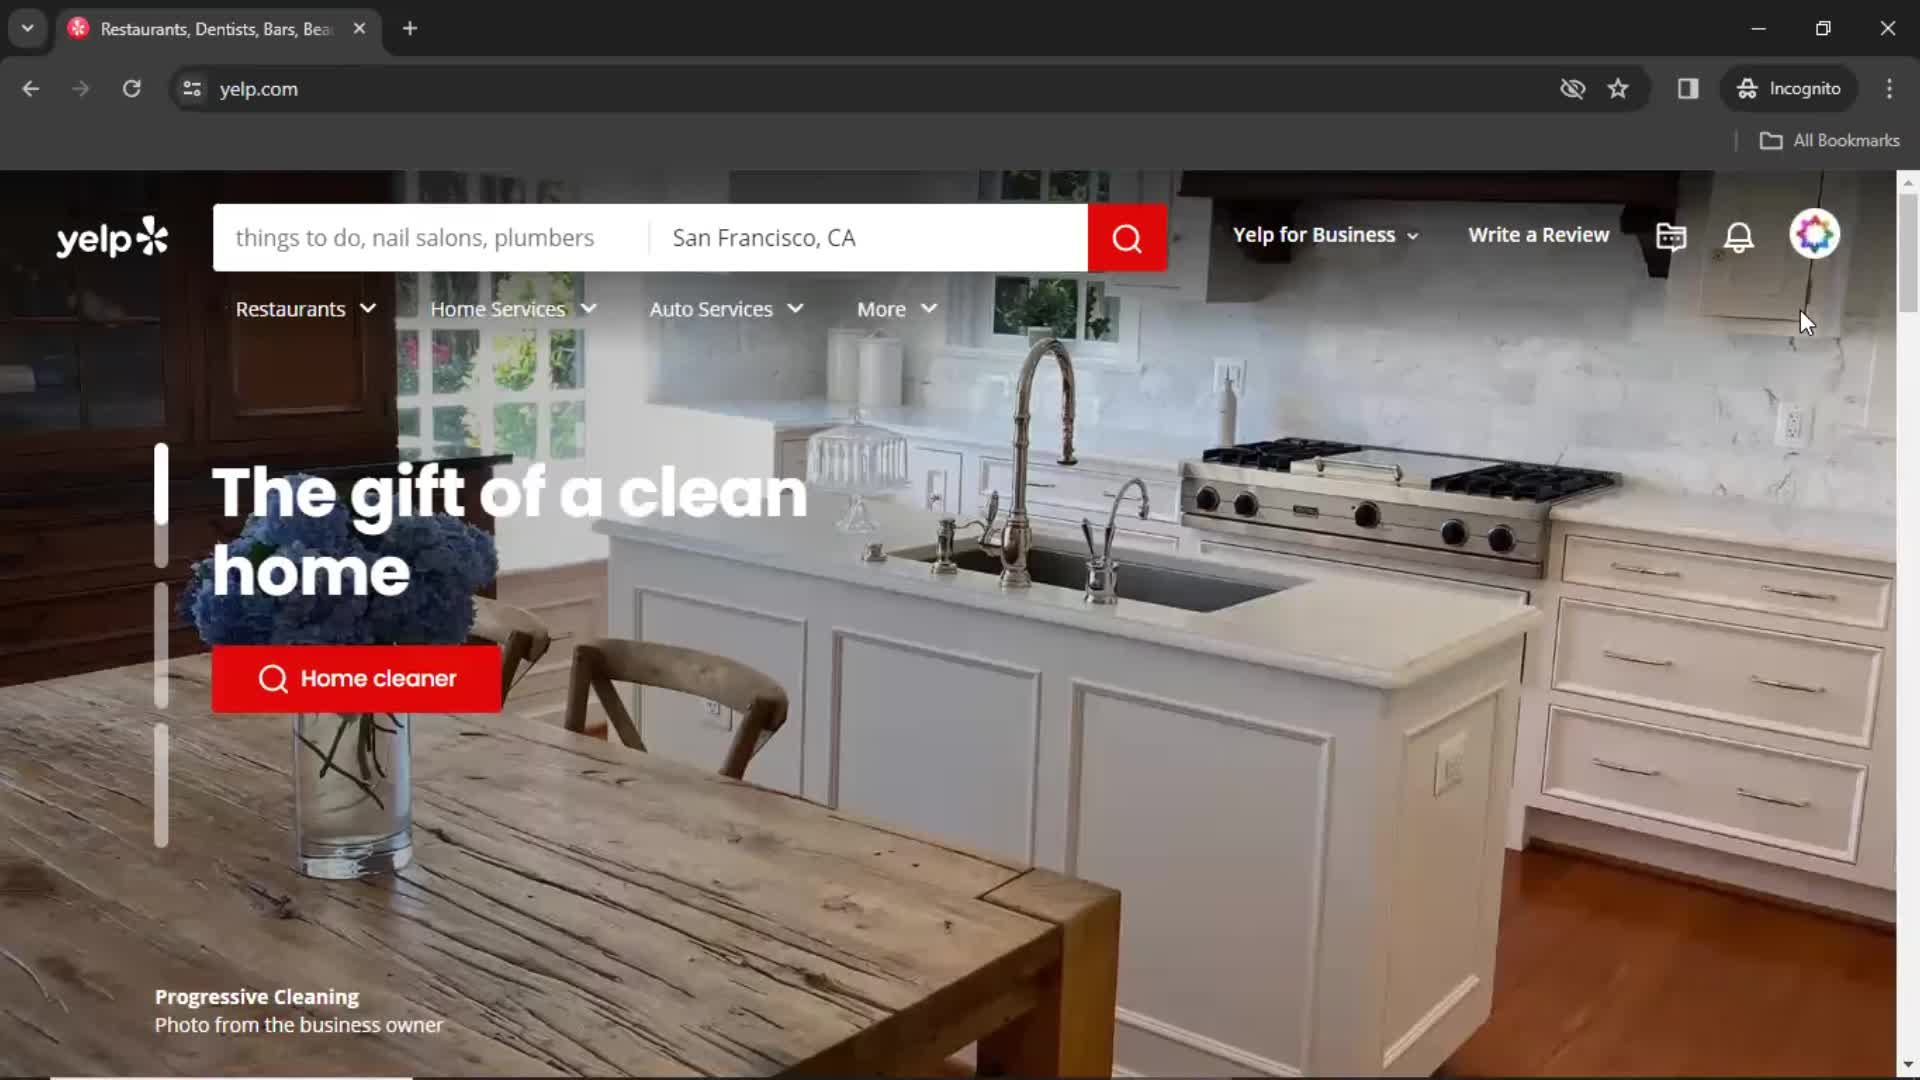Open the search magnifying glass
Screen dimensions: 1920x1080
coord(1129,237)
